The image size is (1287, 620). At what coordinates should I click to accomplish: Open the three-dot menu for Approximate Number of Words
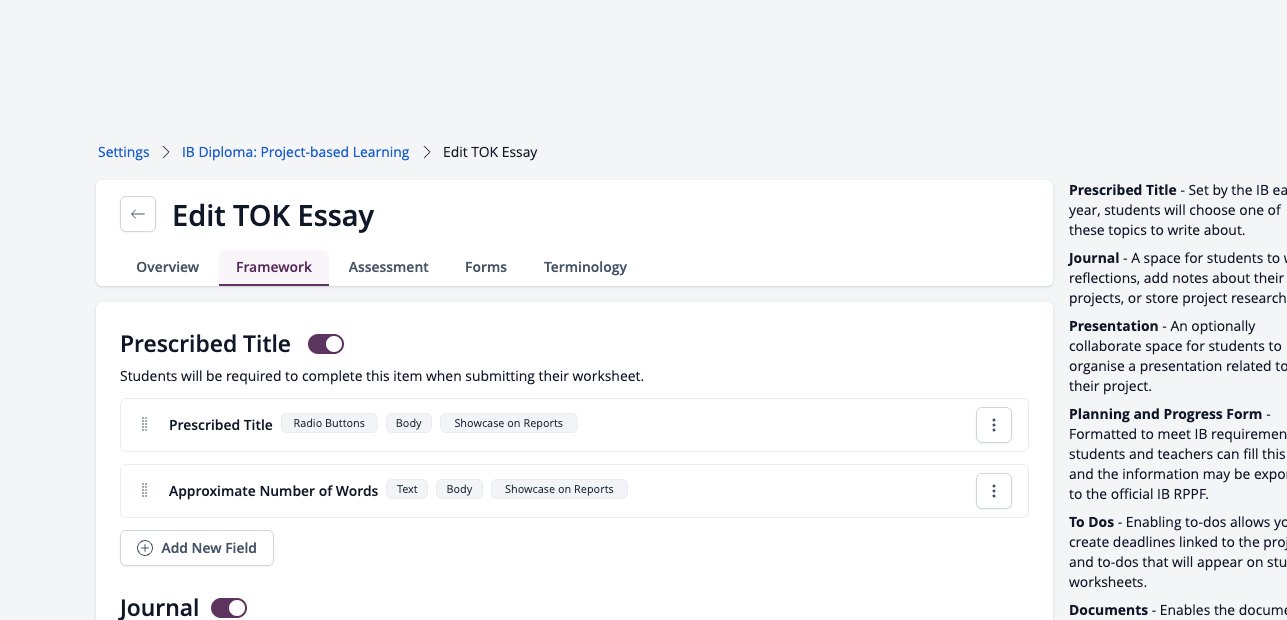click(x=994, y=491)
